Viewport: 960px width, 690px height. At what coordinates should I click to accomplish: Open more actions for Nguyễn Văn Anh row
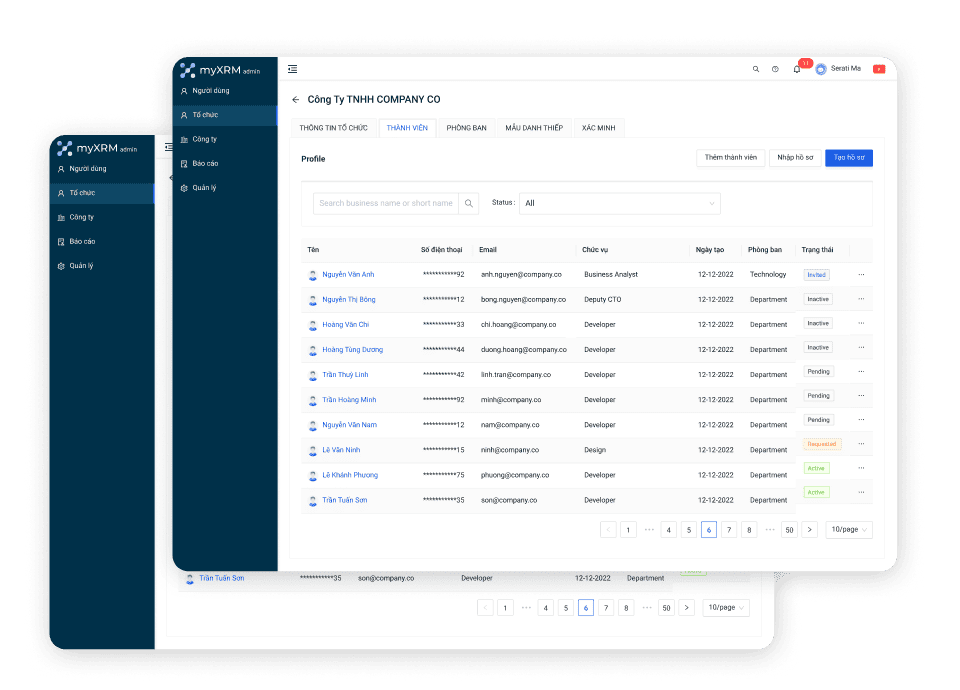861,275
